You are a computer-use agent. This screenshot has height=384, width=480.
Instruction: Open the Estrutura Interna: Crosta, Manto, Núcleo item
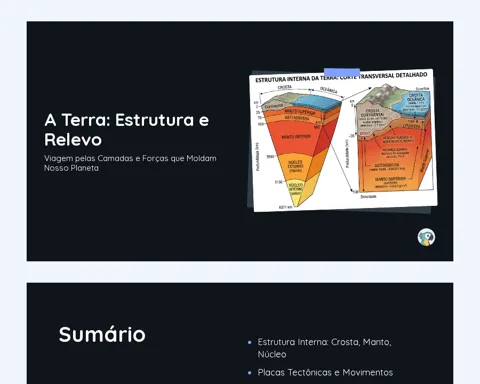coord(324,348)
